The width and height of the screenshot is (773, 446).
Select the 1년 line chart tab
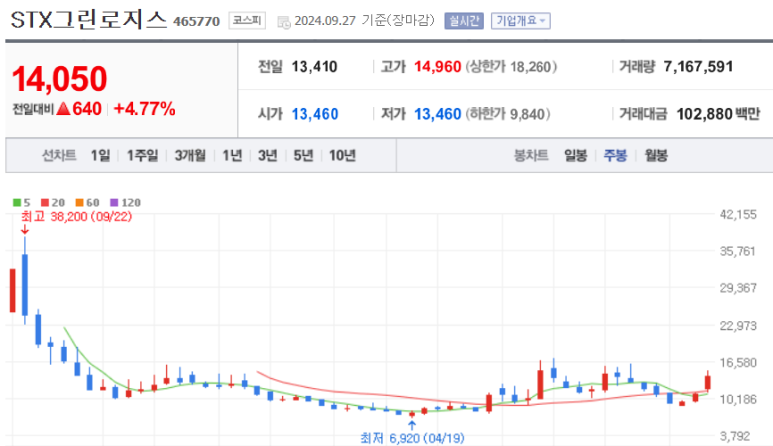pos(232,156)
